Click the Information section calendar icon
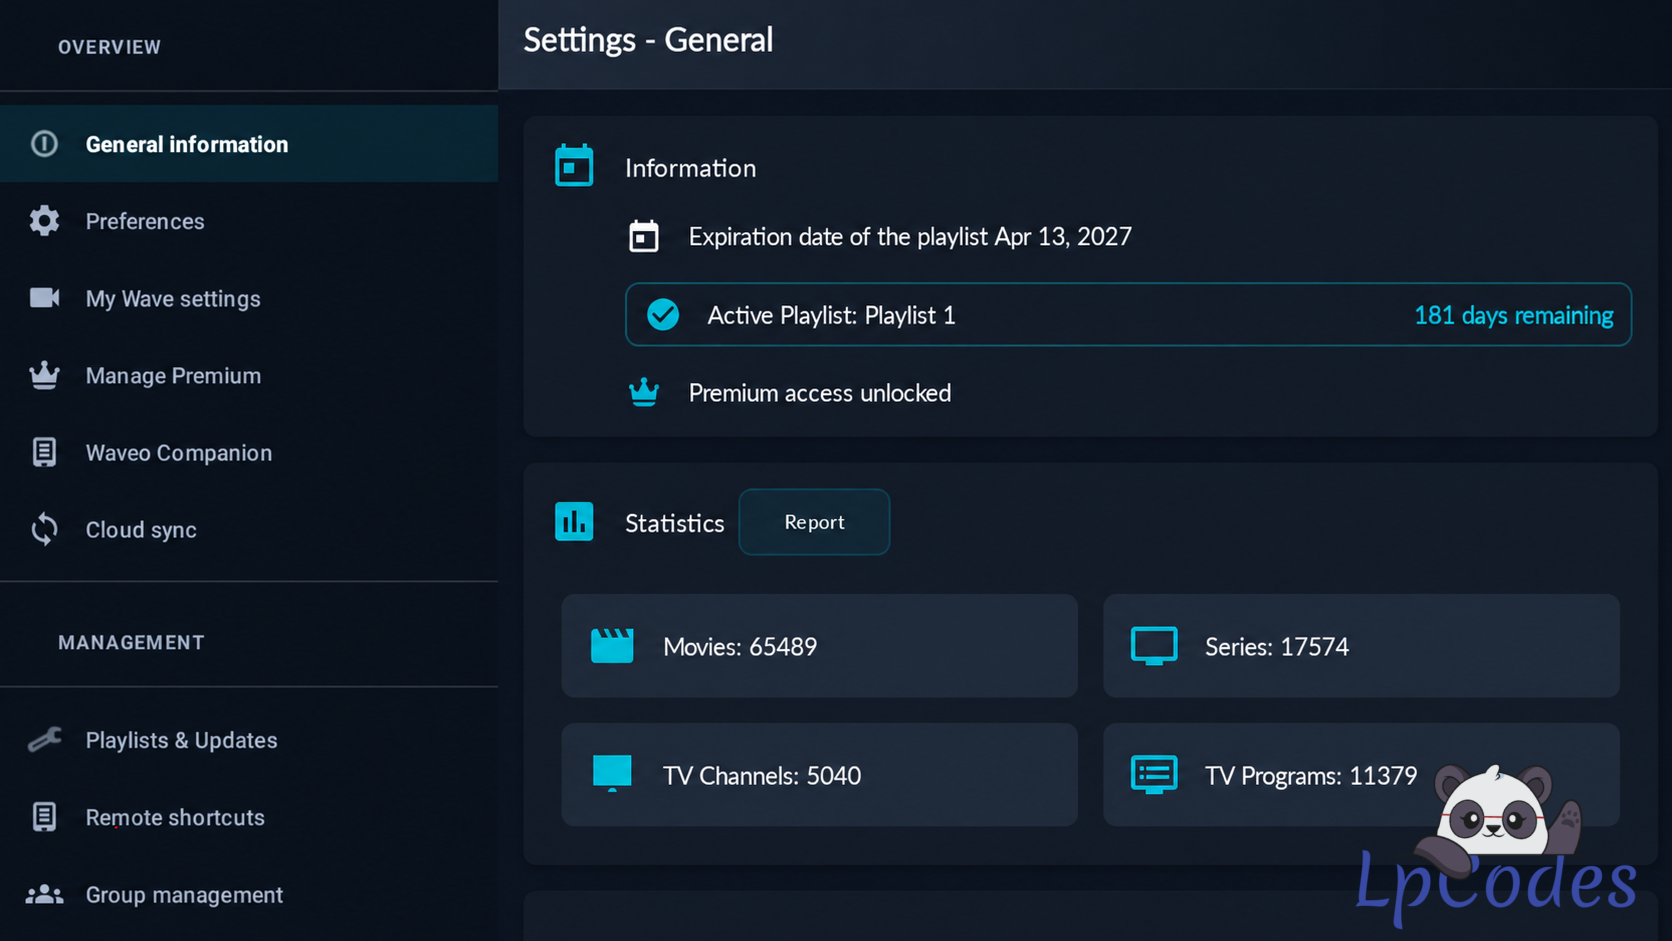Screen dimensions: 1672x941 [574, 166]
